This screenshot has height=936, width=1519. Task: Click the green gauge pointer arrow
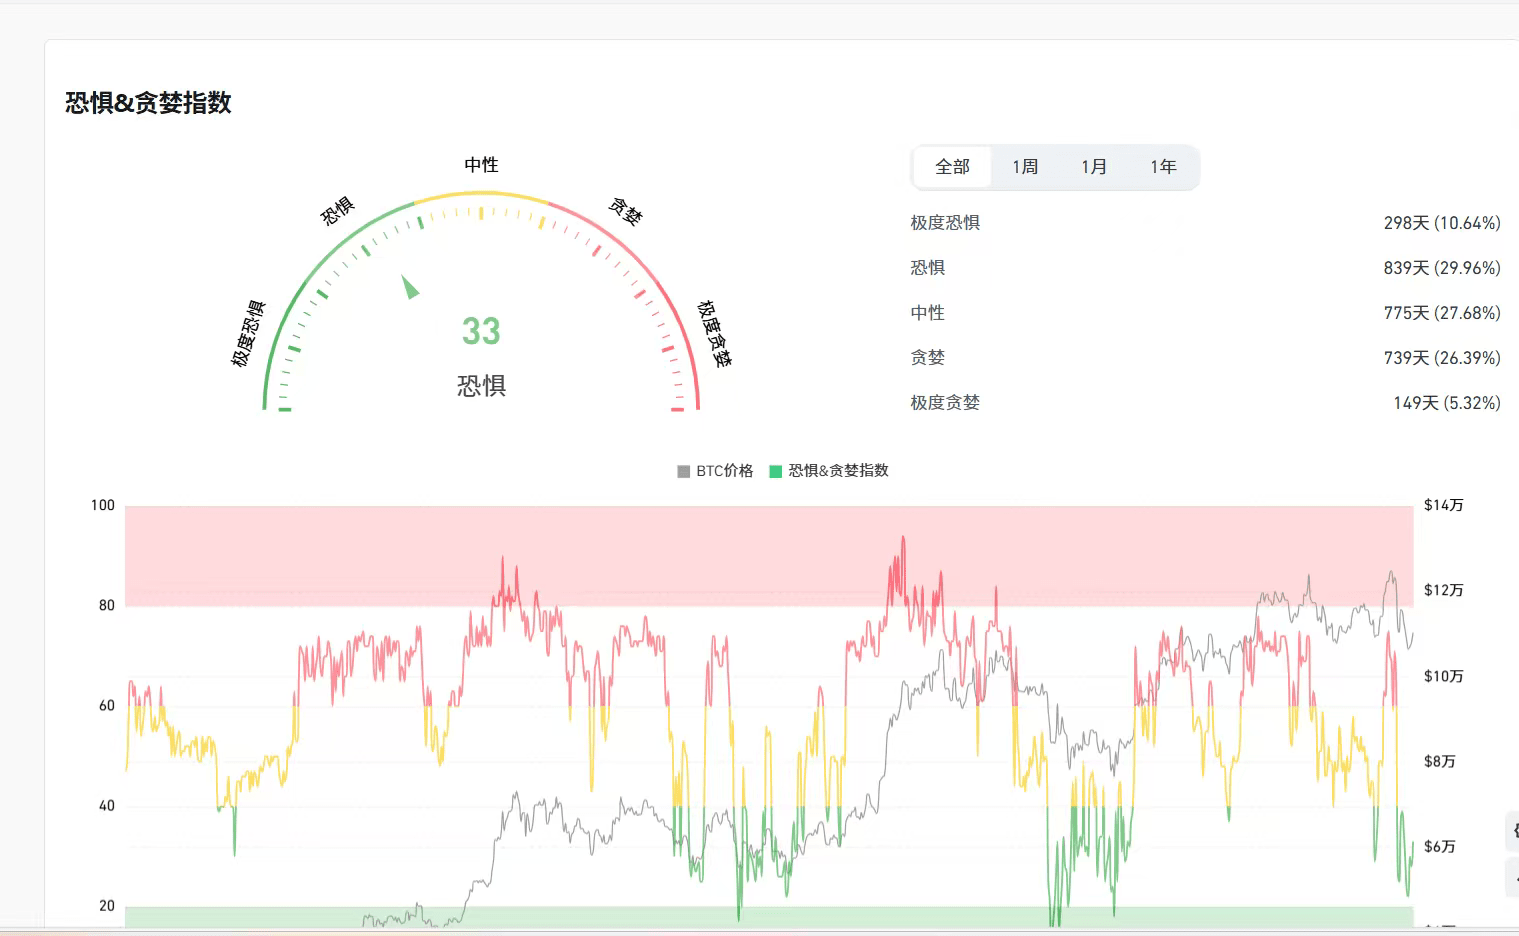point(409,287)
